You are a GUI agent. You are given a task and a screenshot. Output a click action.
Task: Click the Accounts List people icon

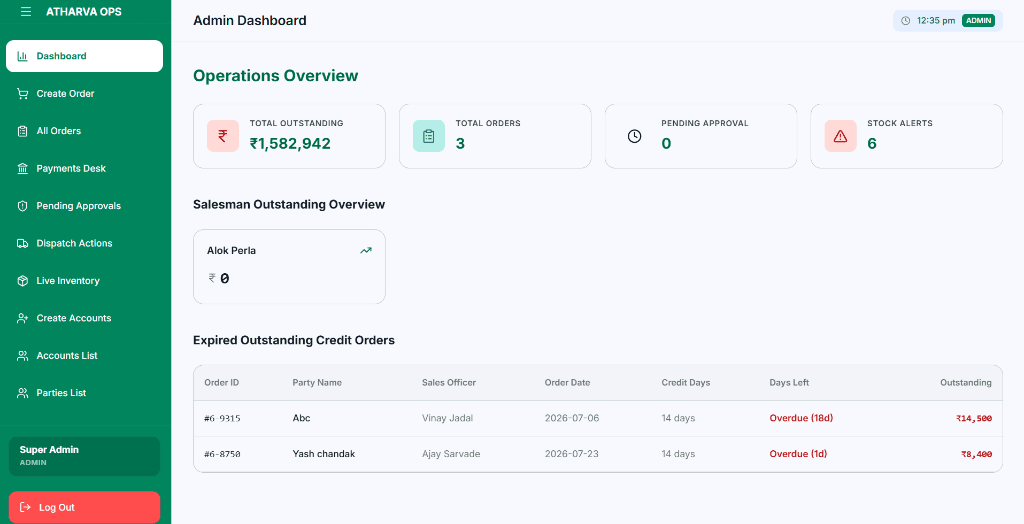pyautogui.click(x=22, y=355)
